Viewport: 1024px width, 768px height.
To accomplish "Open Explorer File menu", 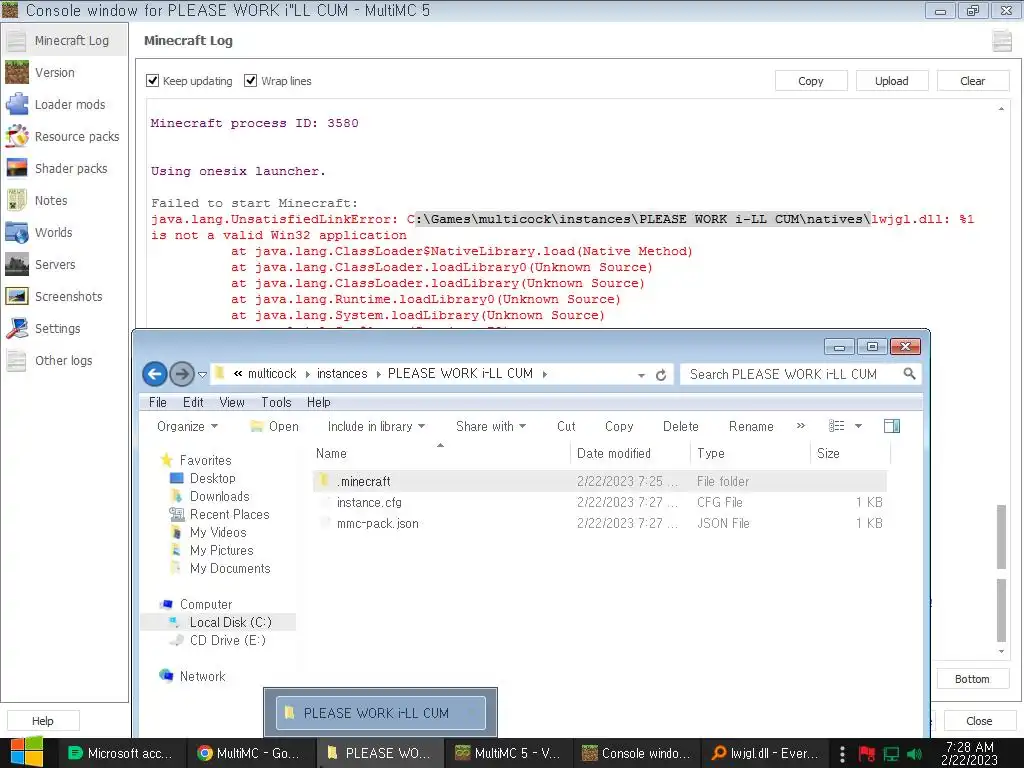I will pyautogui.click(x=157, y=402).
